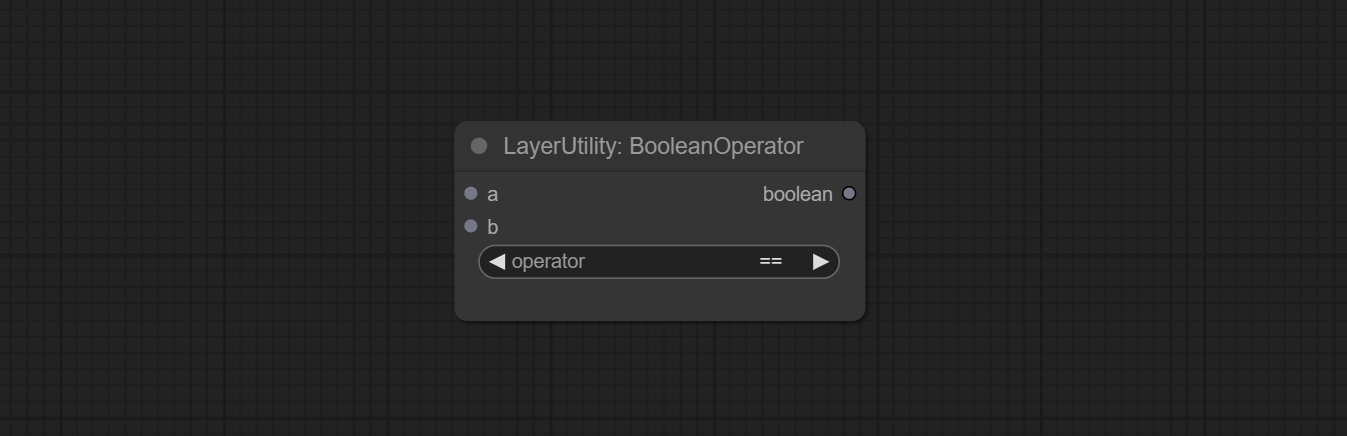This screenshot has height=436, width=1347.
Task: Click the input socket next to b
Action: (471, 226)
